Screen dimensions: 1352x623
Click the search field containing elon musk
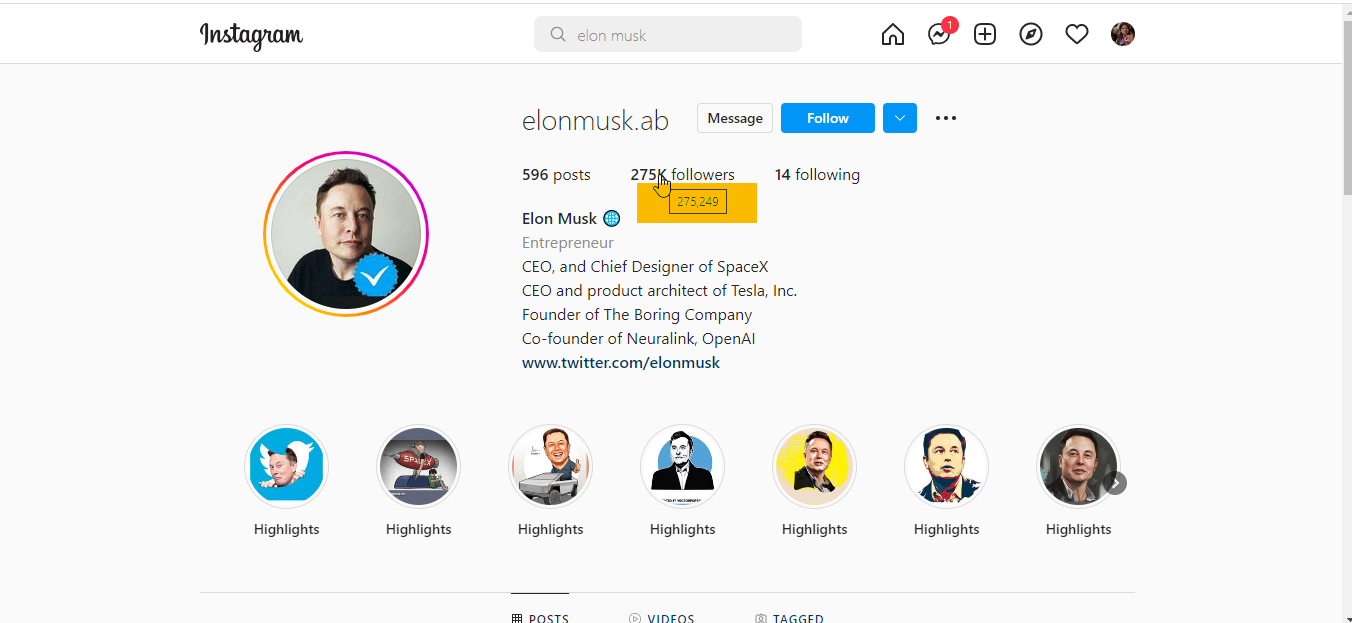(668, 35)
